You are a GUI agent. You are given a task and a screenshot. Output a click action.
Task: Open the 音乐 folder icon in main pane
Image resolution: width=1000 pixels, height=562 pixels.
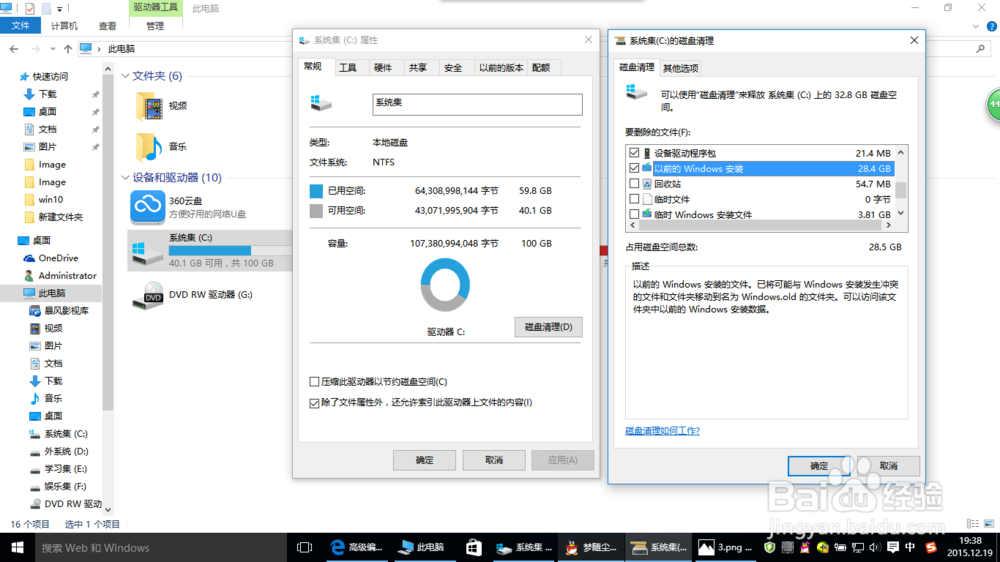tap(149, 147)
